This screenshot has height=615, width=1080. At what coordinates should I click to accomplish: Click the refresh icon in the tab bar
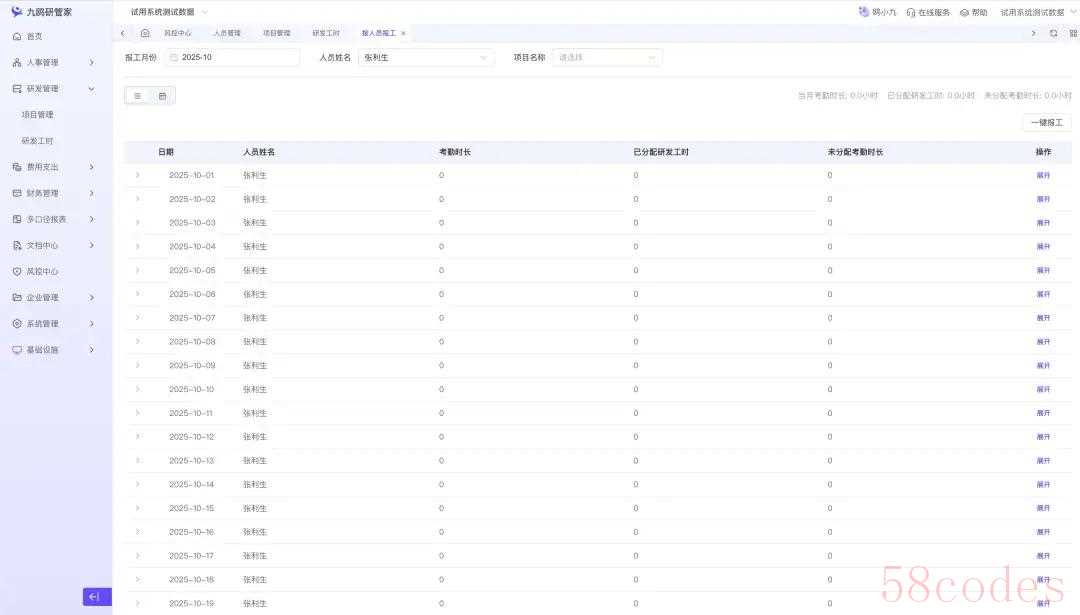[1053, 33]
